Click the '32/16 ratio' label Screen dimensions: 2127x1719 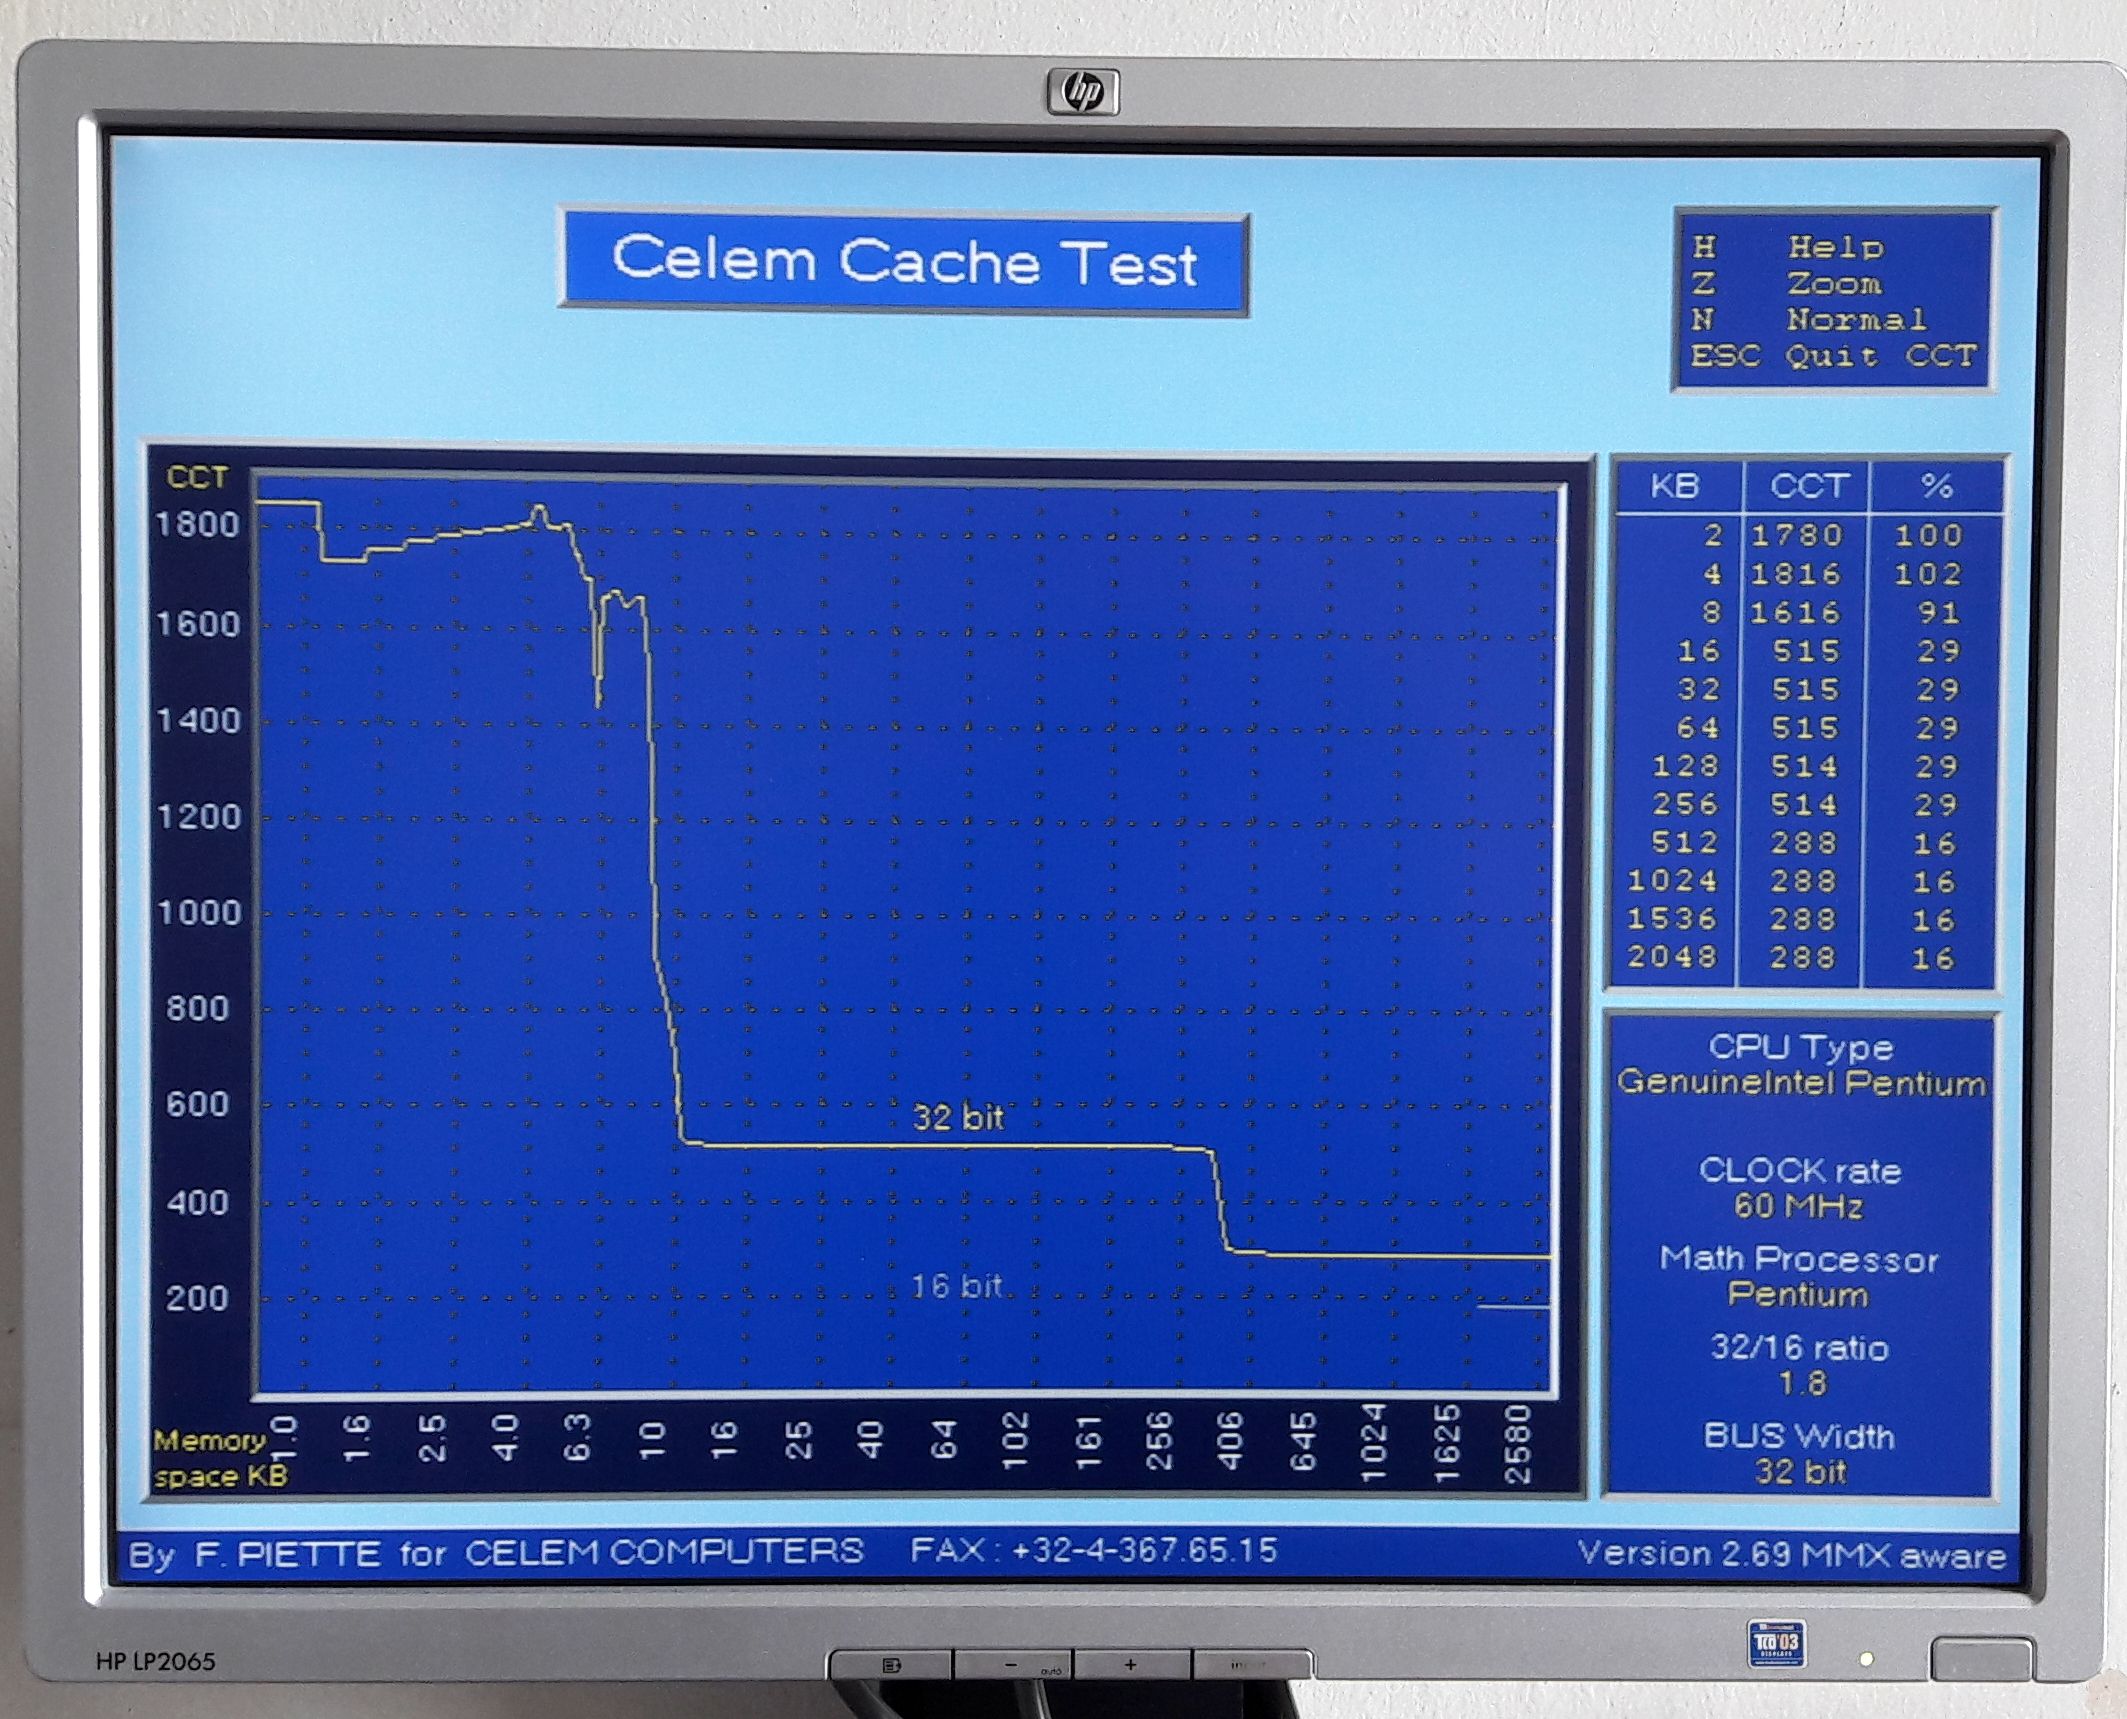pos(1799,1348)
